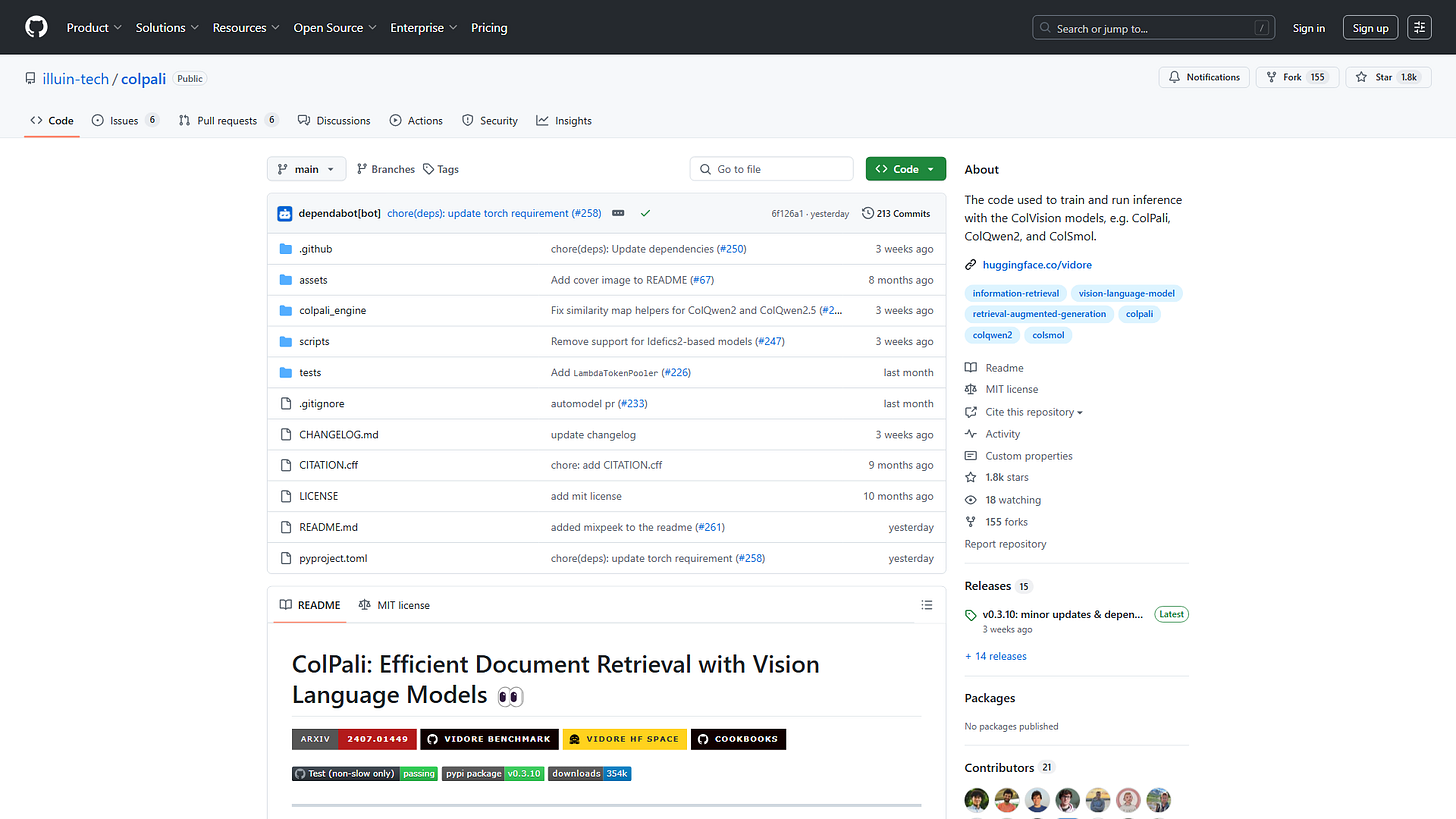Open the command palette icon next to Sign up

tap(1419, 28)
